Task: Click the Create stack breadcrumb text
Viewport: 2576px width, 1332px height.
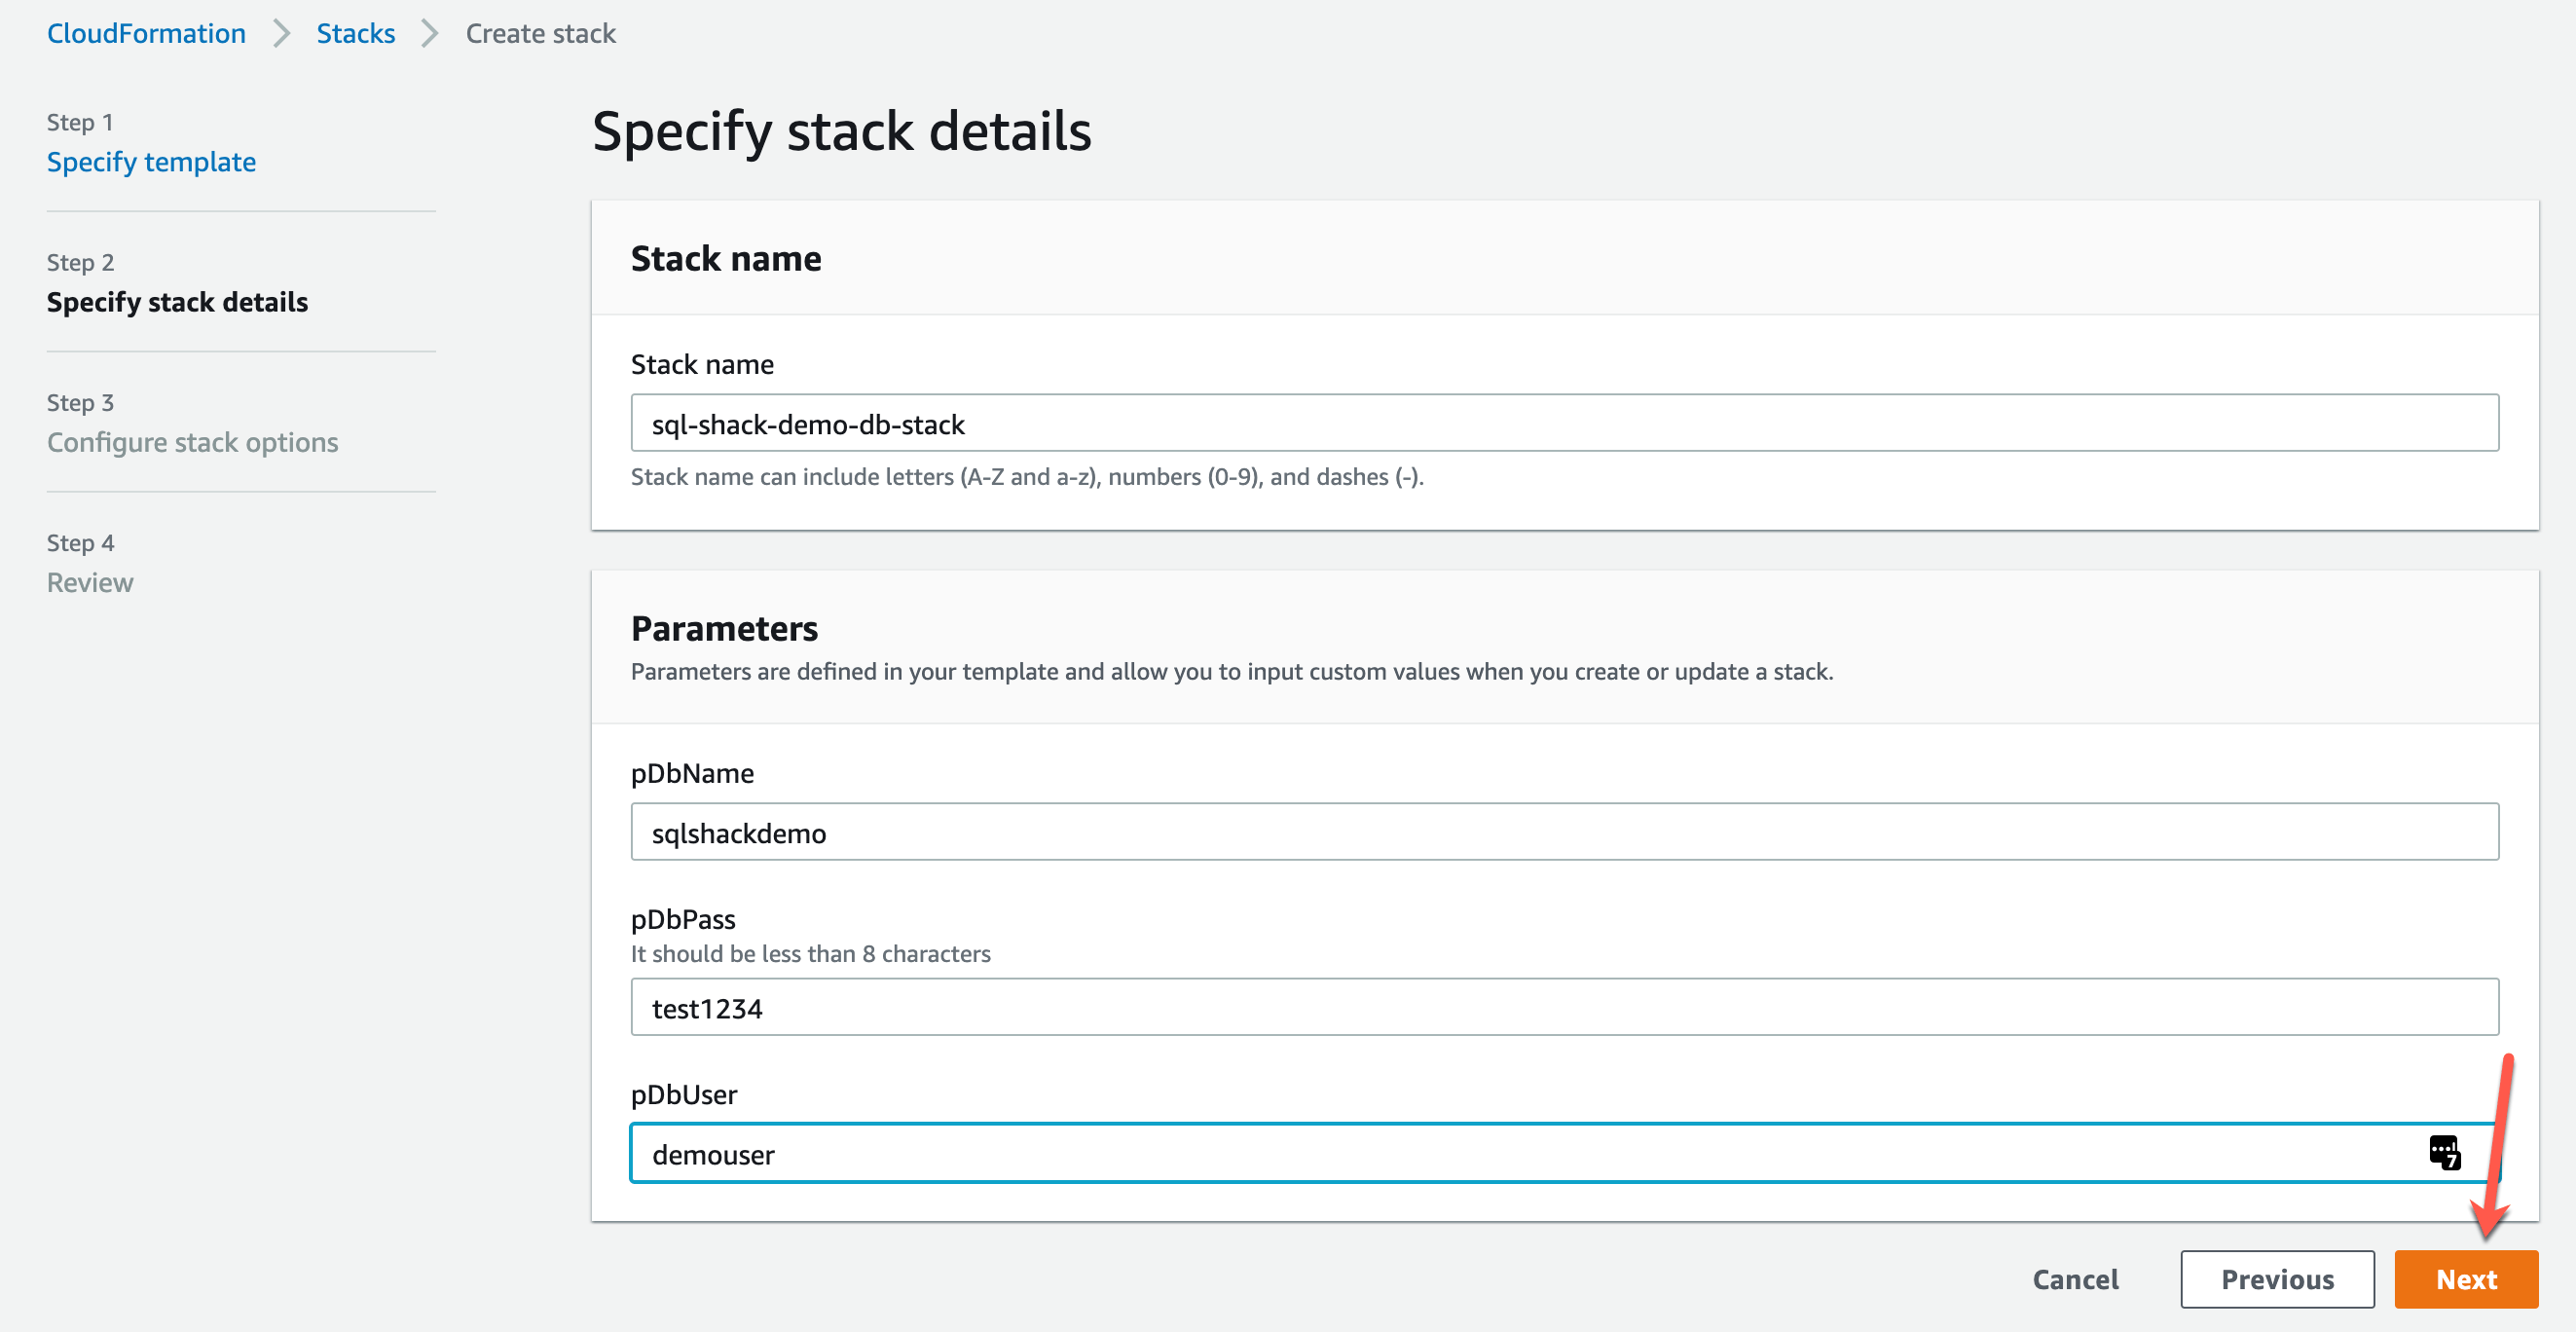Action: (540, 34)
